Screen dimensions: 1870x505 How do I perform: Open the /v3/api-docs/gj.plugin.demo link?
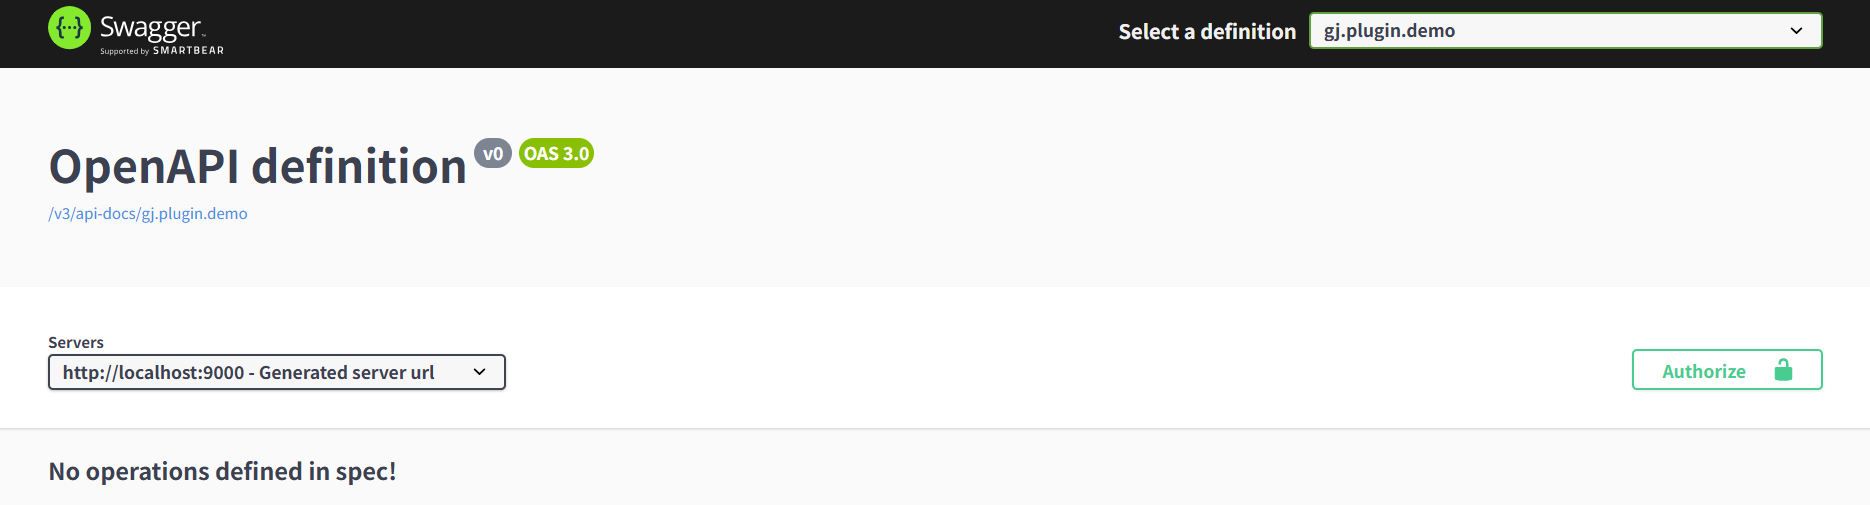(x=148, y=213)
